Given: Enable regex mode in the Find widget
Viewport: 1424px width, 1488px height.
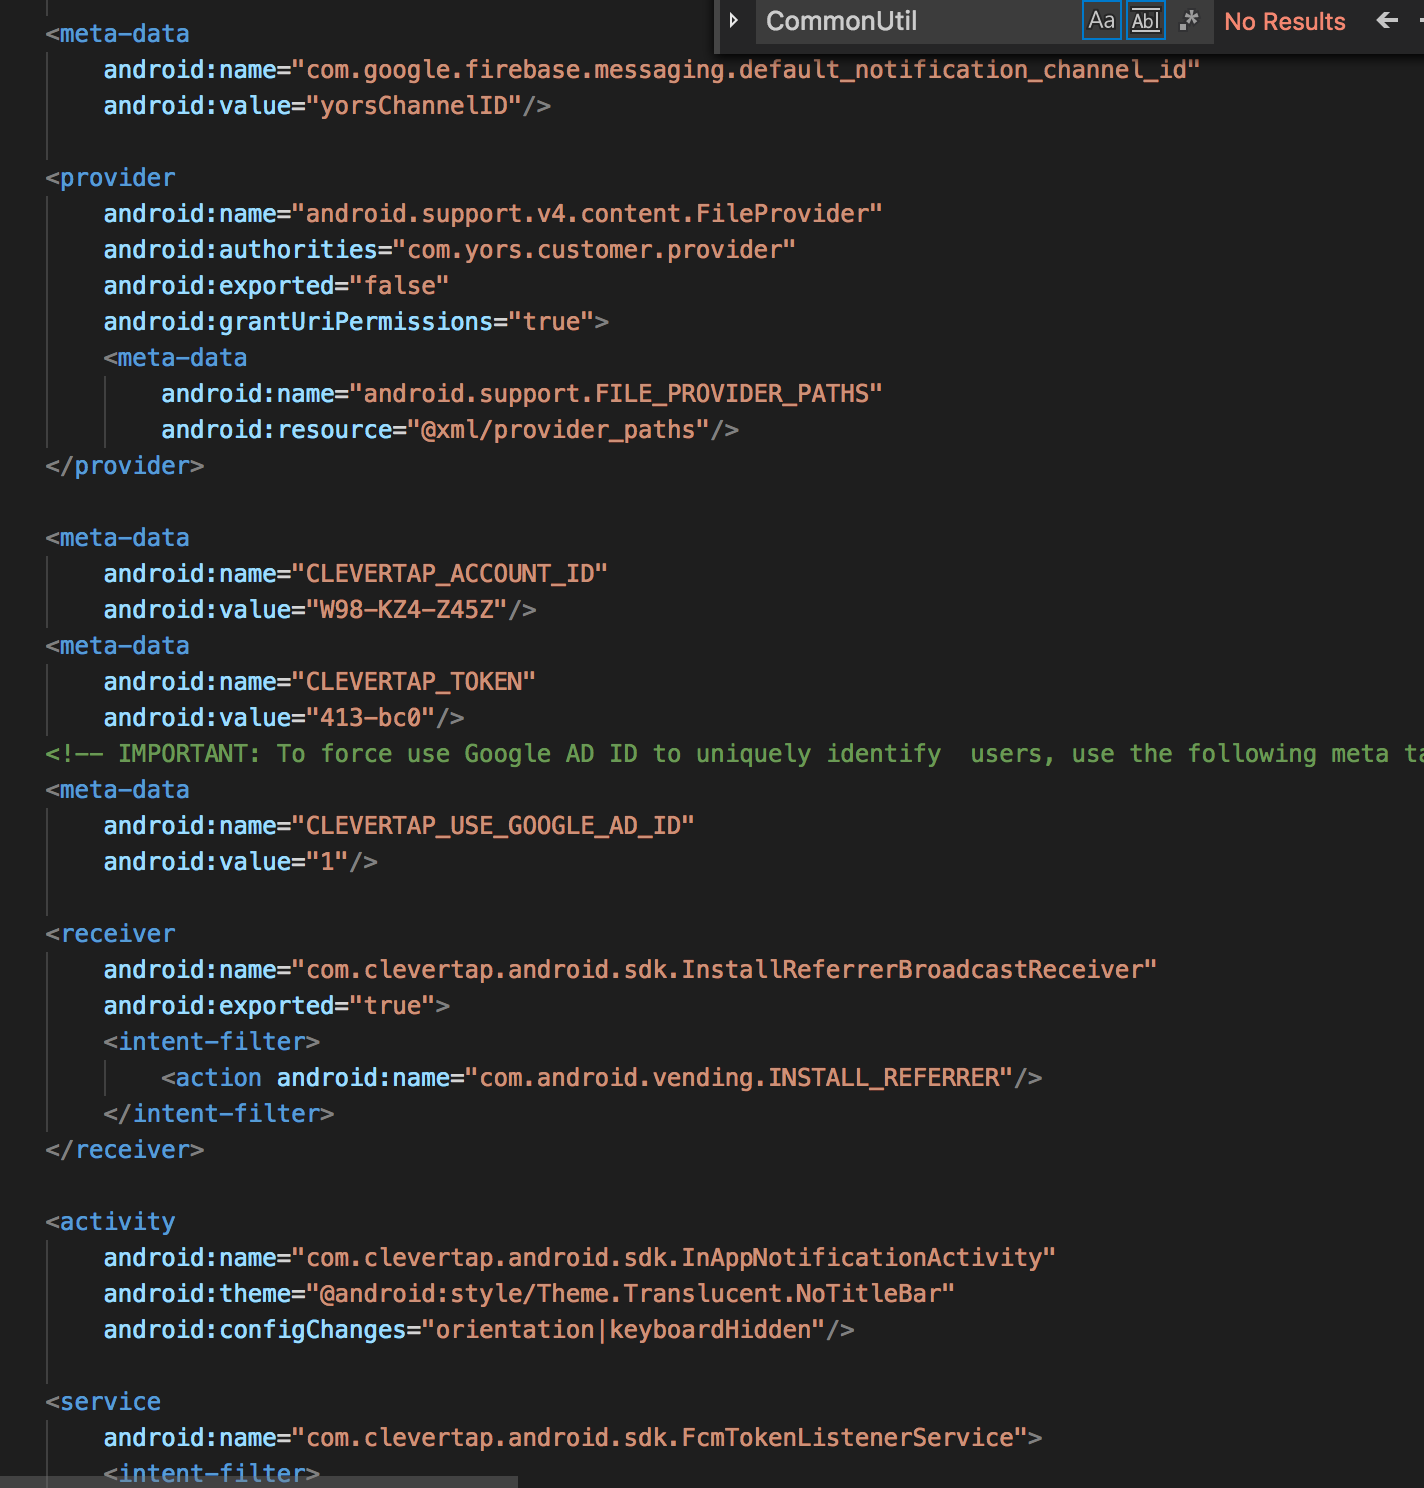Looking at the screenshot, I should [1190, 20].
